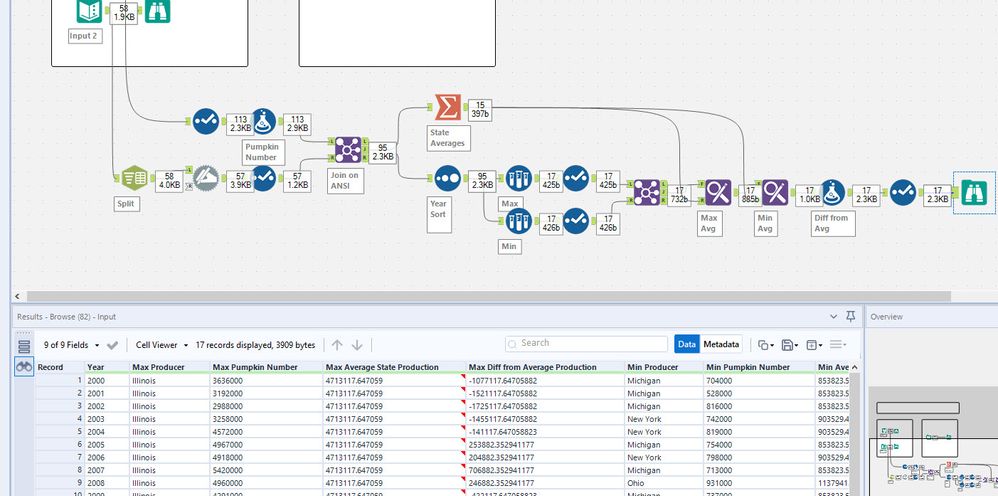Viewport: 998px width, 496px height.
Task: Click the messages list icon in Results
Action: click(24, 347)
